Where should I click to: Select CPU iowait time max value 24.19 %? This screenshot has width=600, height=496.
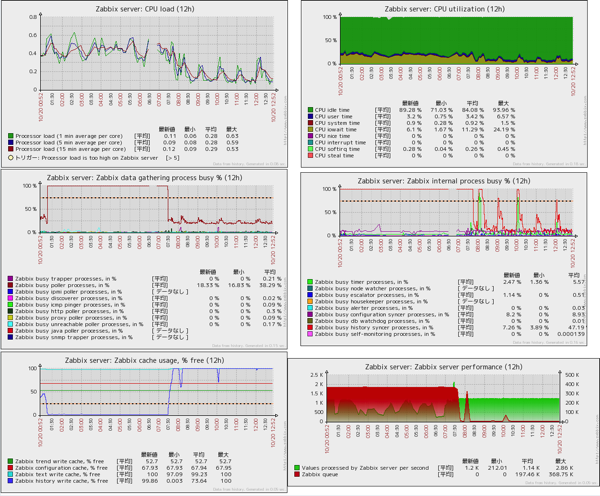point(504,129)
